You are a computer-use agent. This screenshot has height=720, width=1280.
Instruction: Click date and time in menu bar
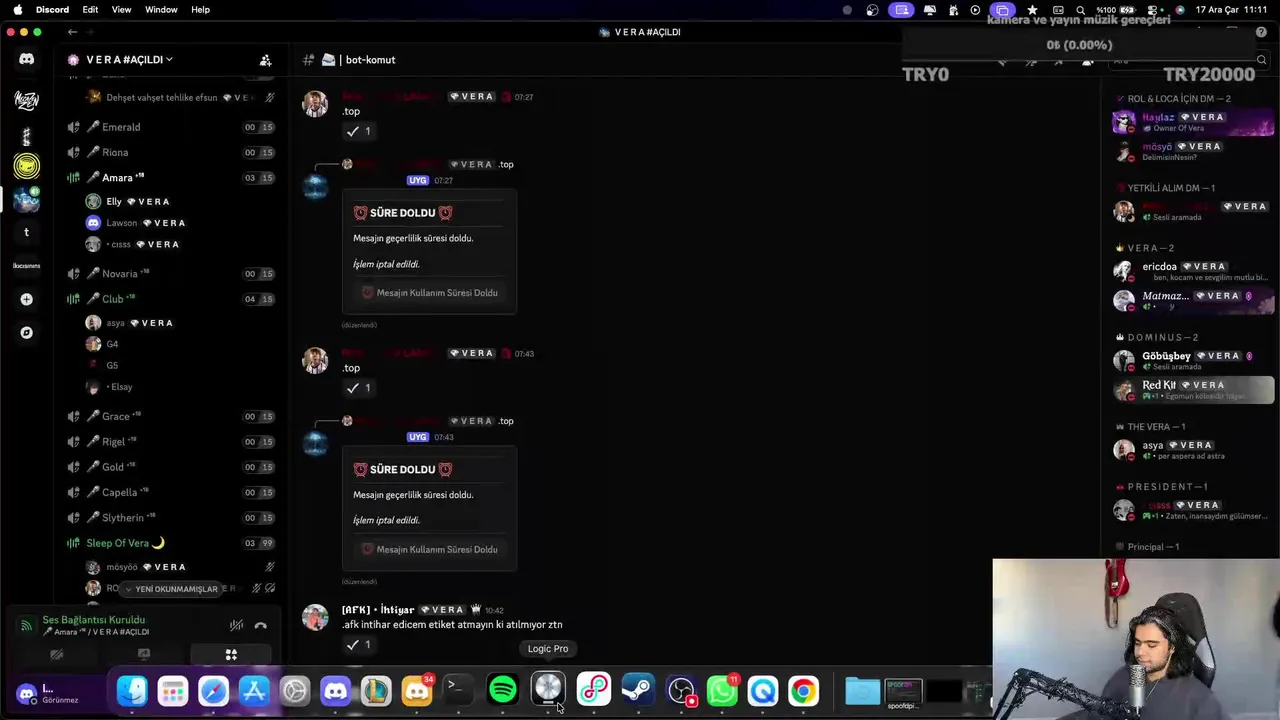(x=1231, y=10)
